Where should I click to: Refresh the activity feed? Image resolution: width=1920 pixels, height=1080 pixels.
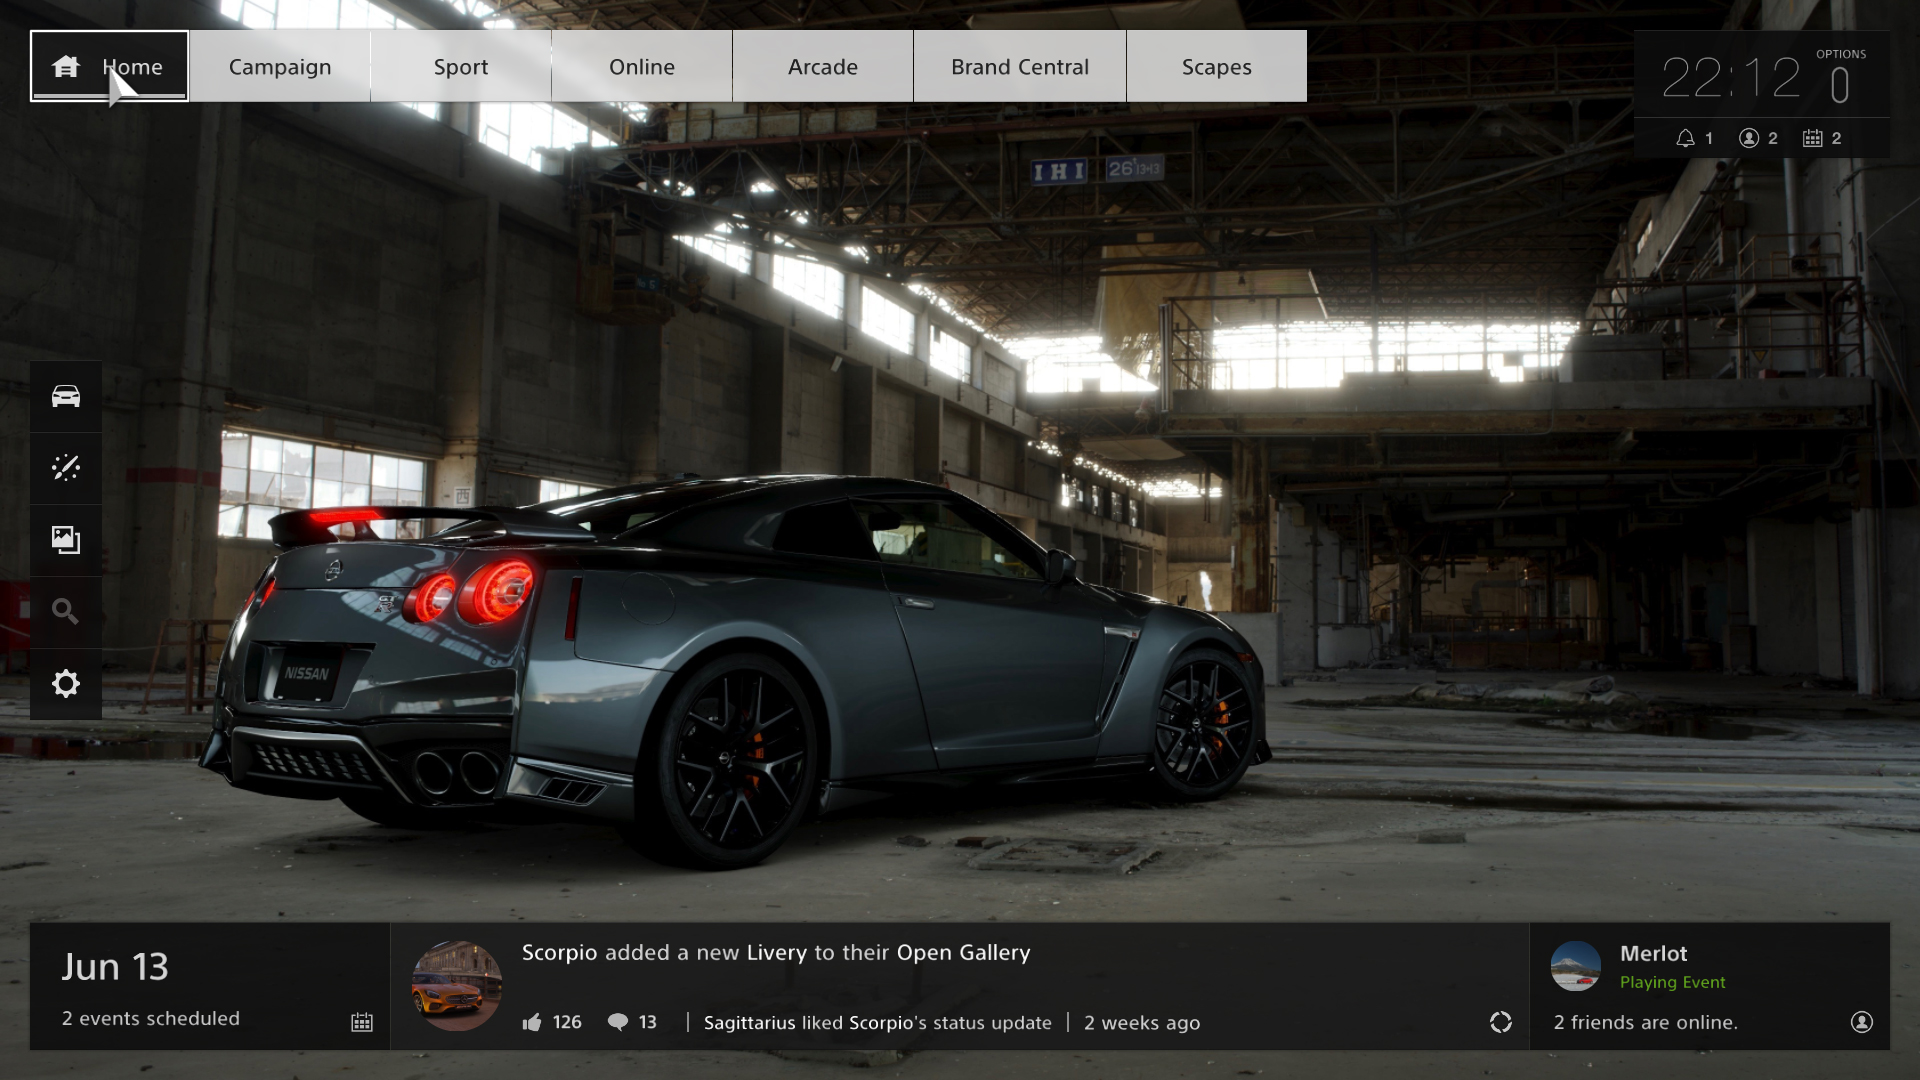pyautogui.click(x=1501, y=1022)
